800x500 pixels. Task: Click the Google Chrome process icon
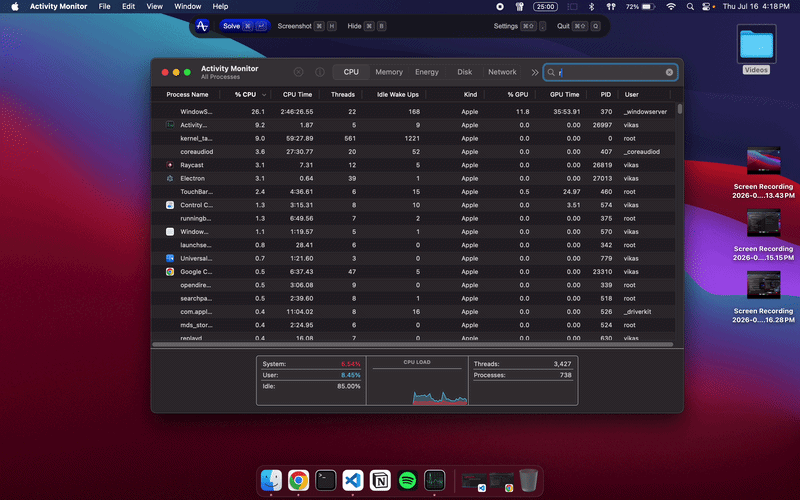tap(170, 271)
